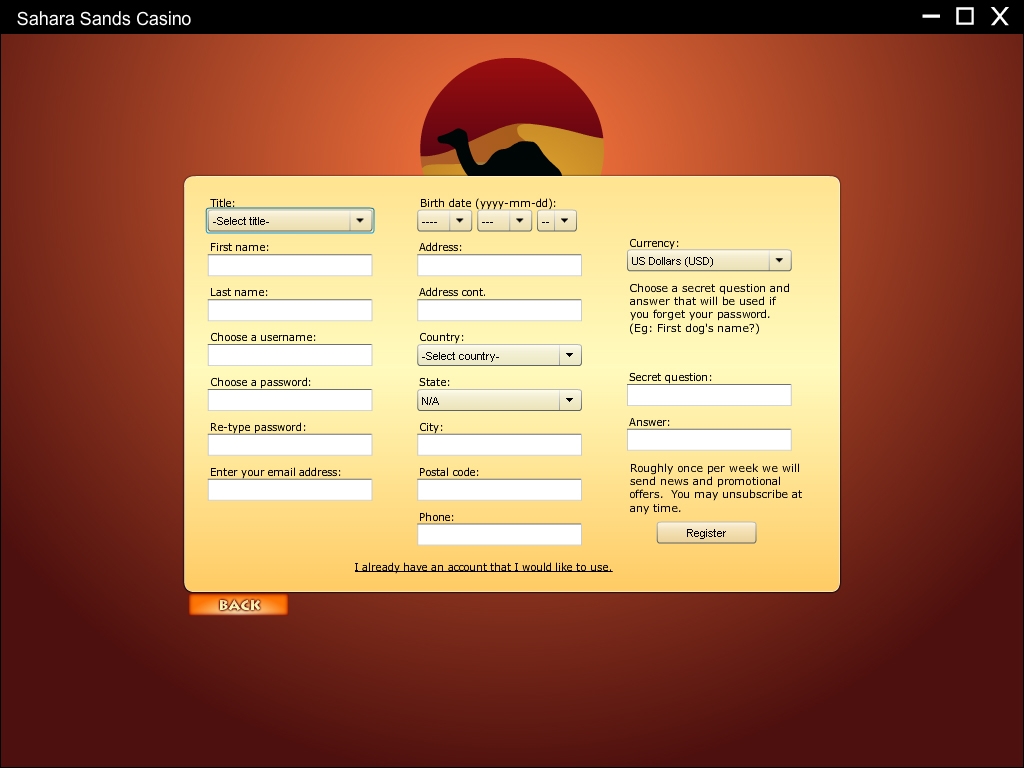Click the Re-type password field
Viewport: 1024px width, 768px height.
coord(290,445)
